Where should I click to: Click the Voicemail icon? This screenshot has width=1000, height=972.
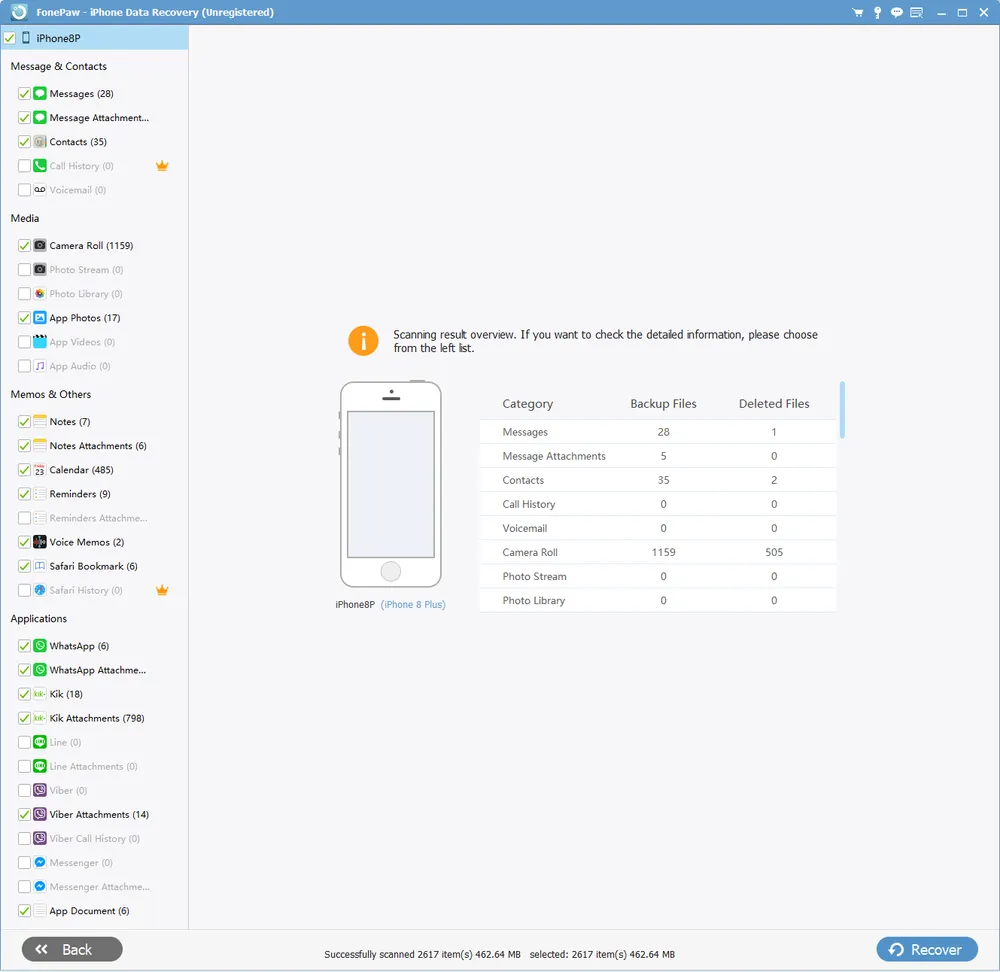click(x=40, y=190)
